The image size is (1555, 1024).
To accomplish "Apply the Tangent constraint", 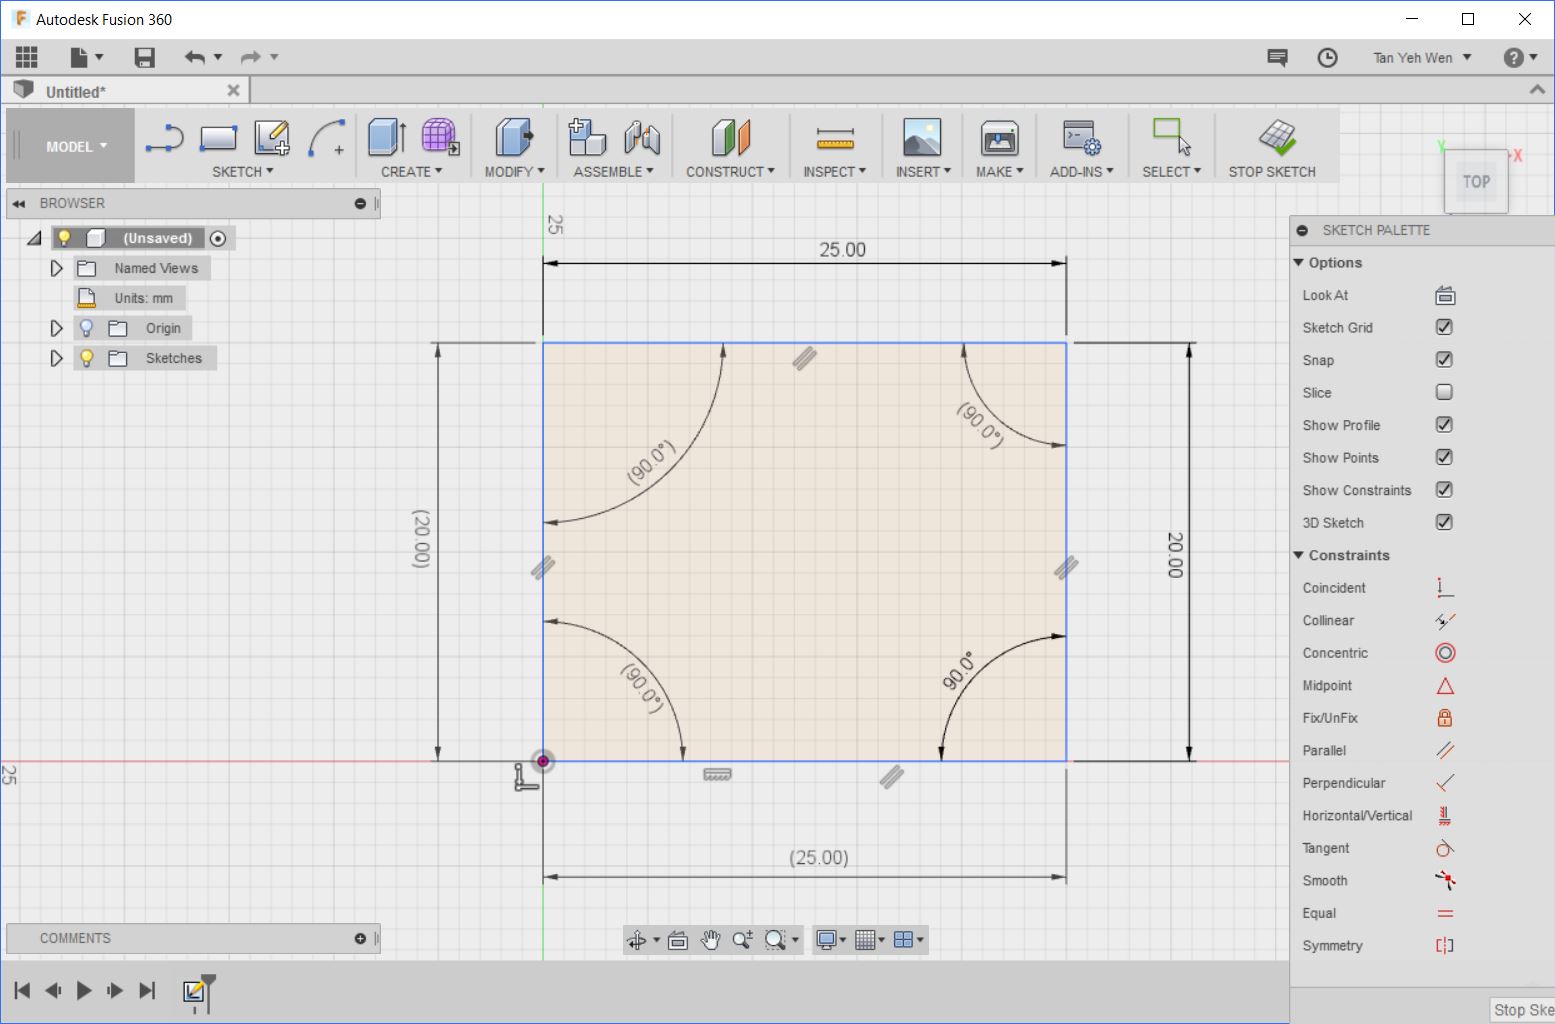I will (1445, 848).
